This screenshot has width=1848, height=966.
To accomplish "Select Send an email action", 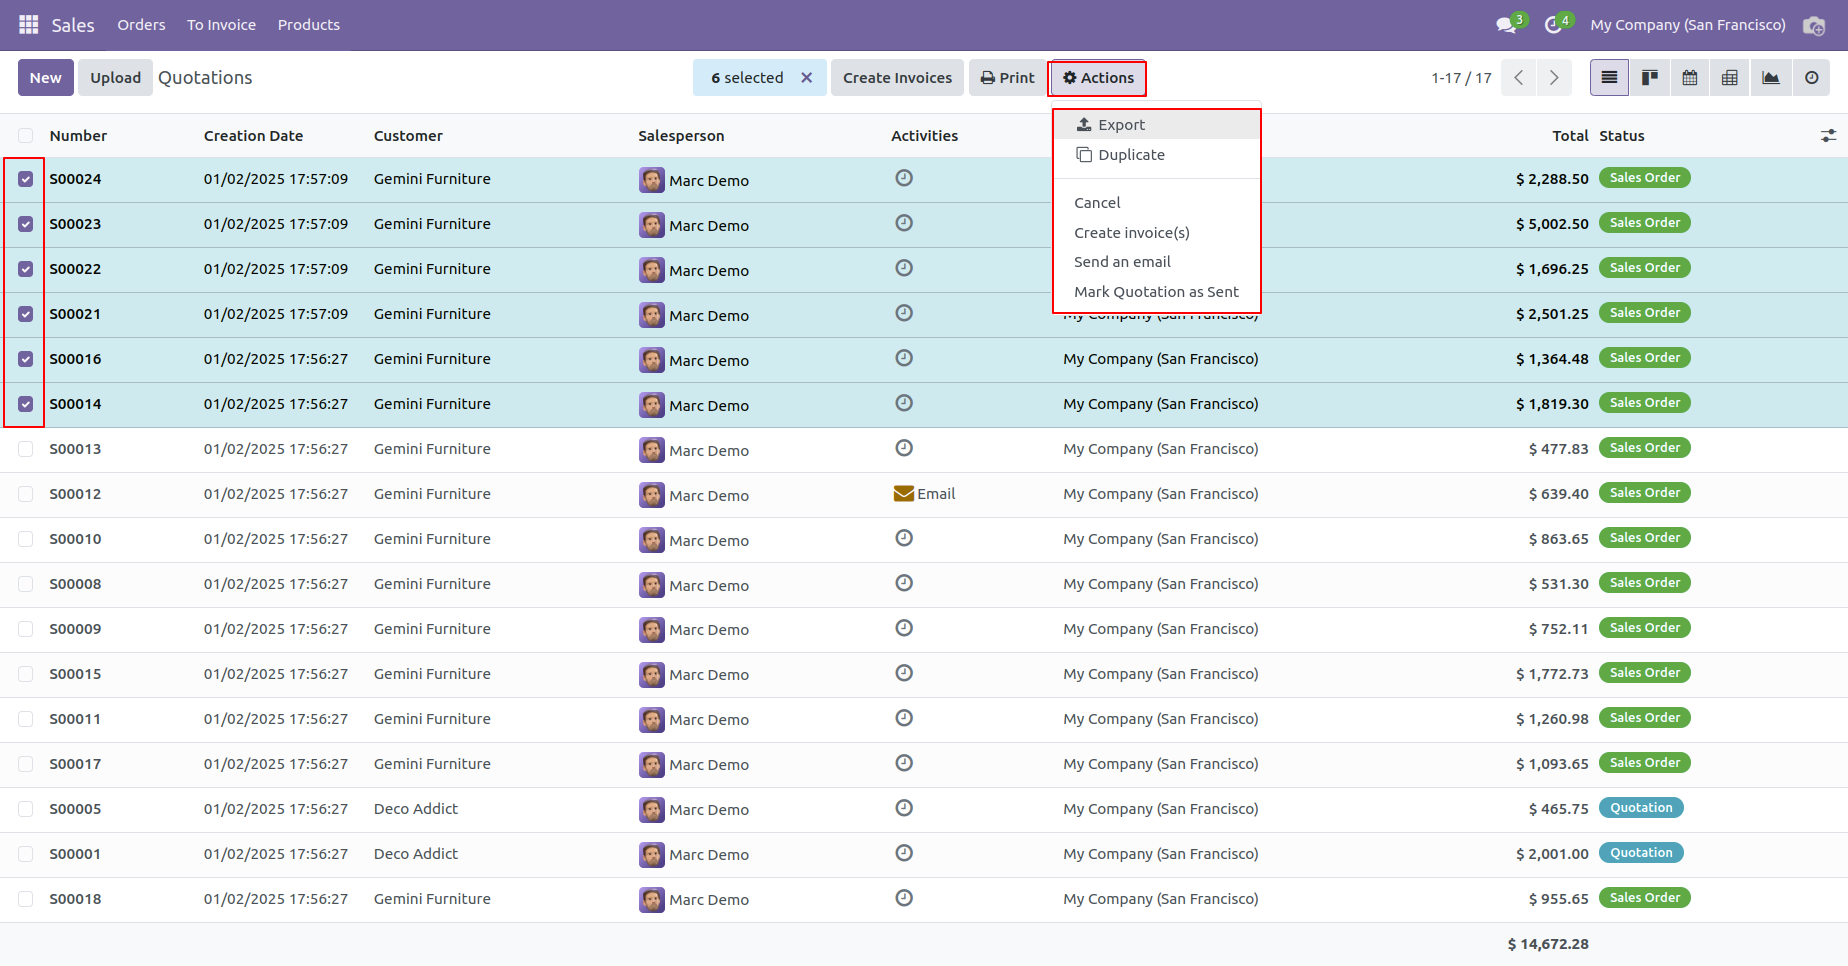I will pos(1157,262).
